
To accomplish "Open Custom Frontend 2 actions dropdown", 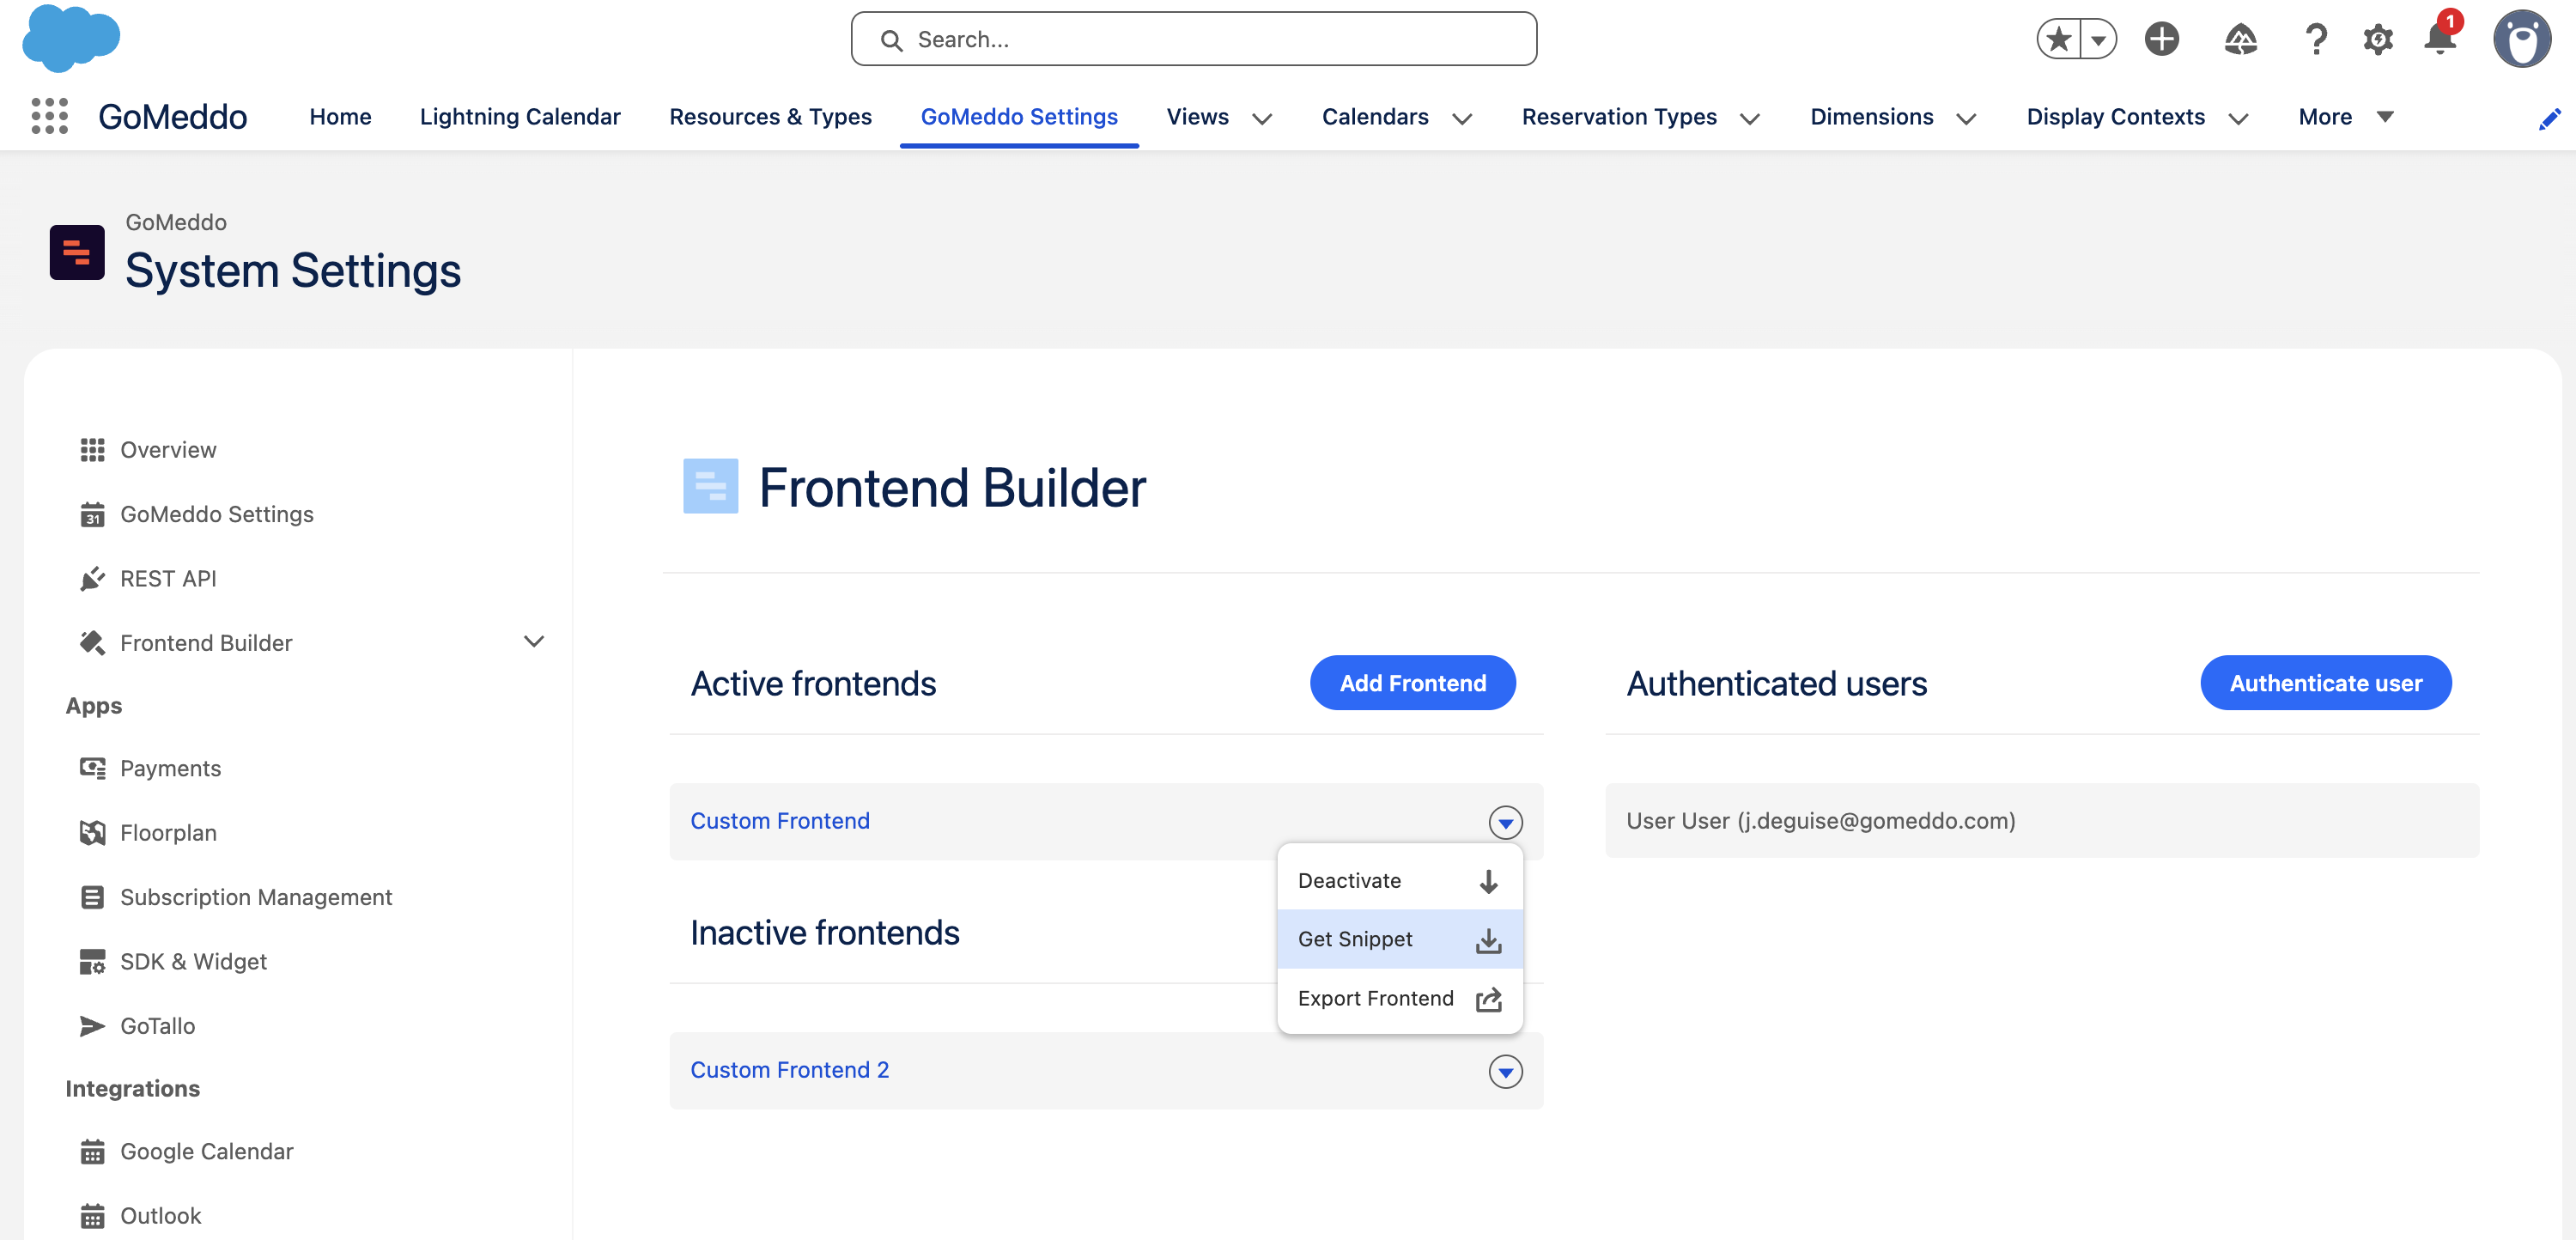I will click(1505, 1071).
